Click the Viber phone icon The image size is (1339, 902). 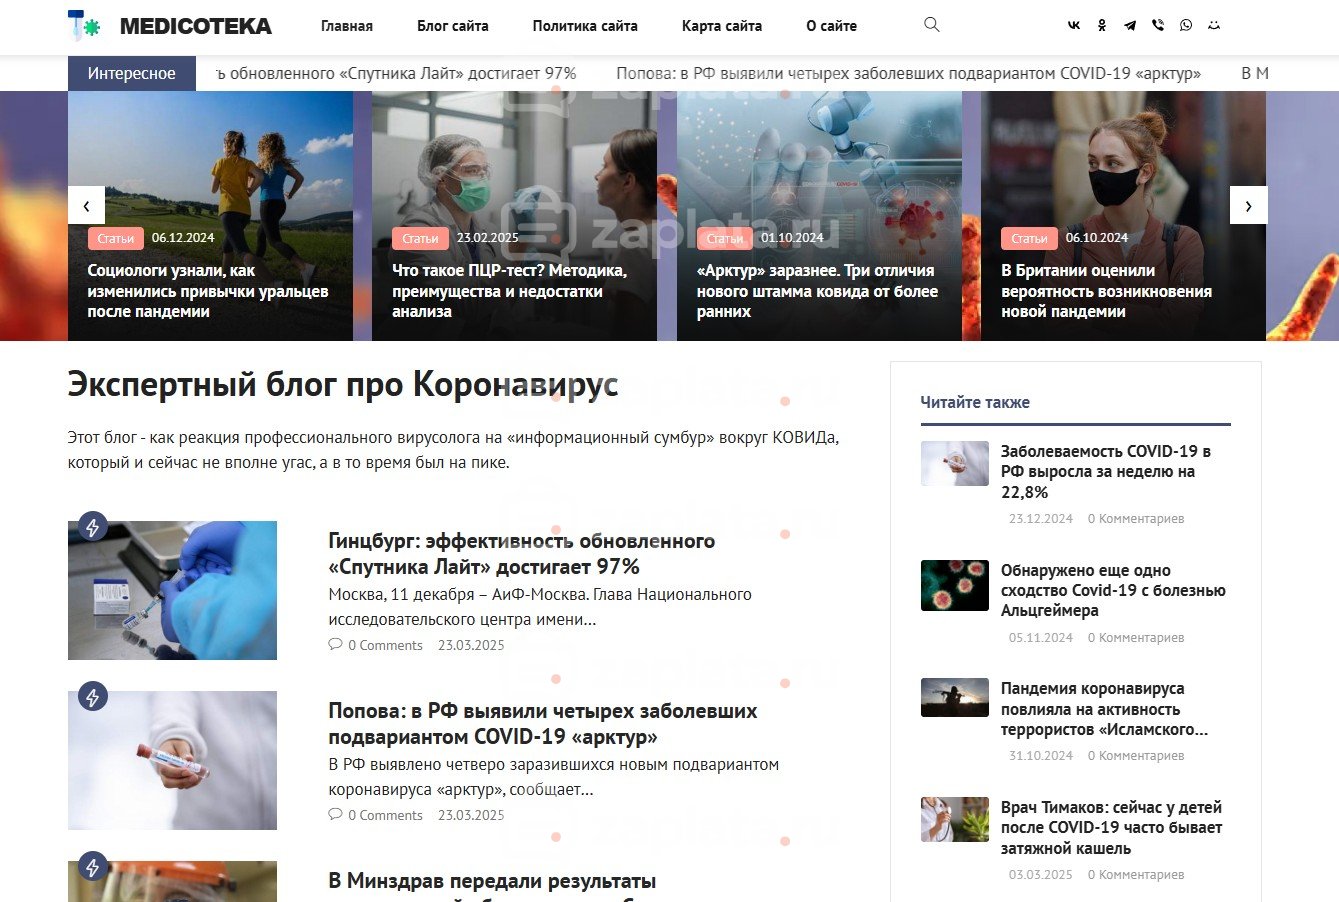(x=1158, y=26)
